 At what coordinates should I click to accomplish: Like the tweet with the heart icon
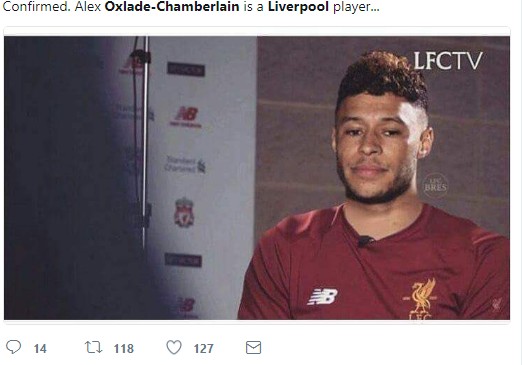tap(174, 347)
